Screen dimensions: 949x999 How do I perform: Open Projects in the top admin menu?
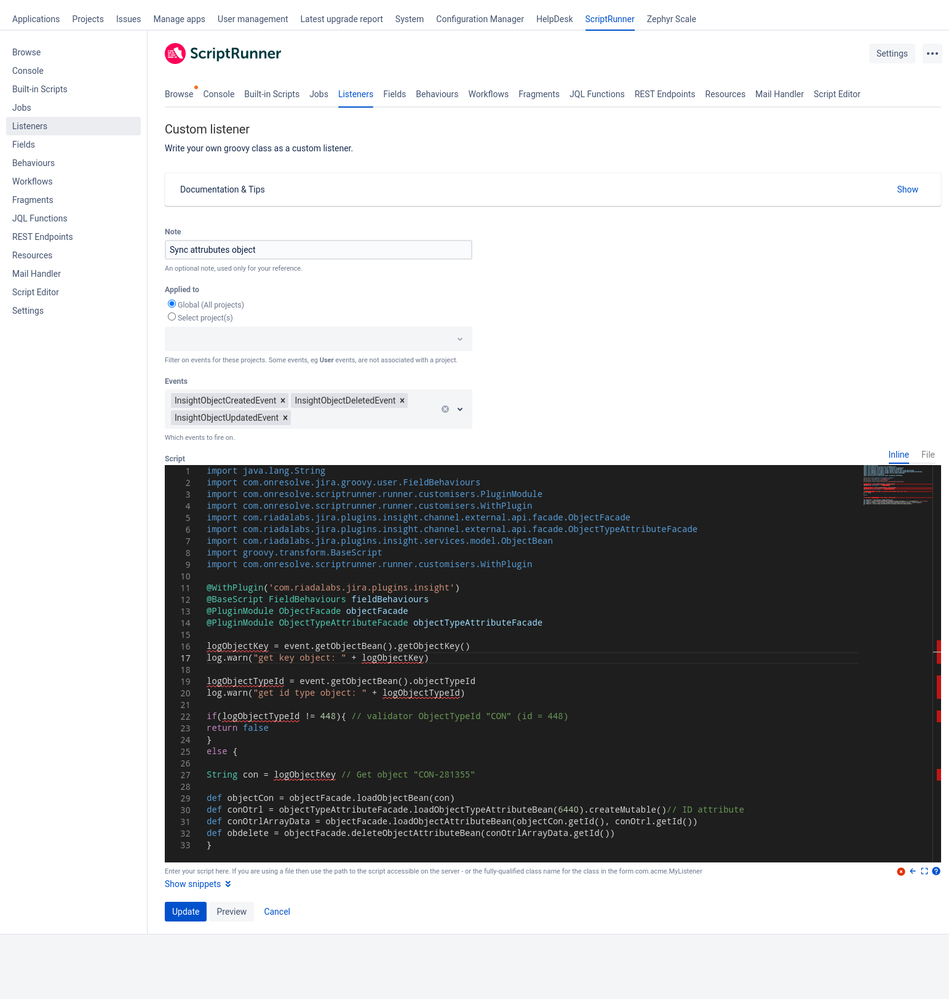(88, 19)
